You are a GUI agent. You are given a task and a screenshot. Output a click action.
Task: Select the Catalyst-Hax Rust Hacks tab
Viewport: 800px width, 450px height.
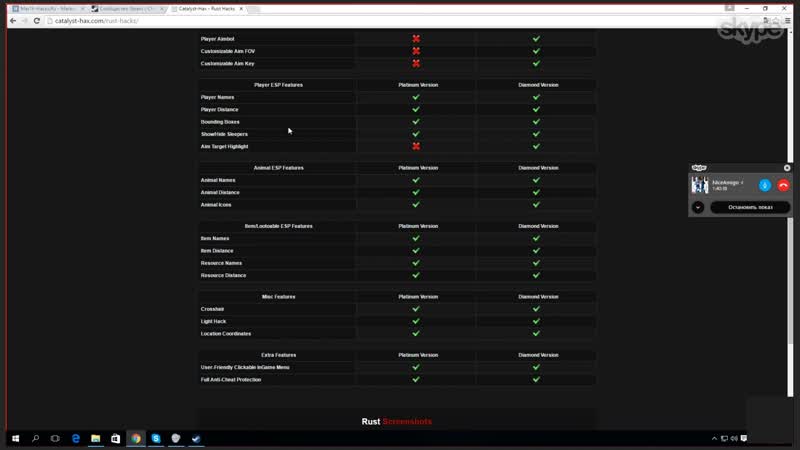[207, 9]
